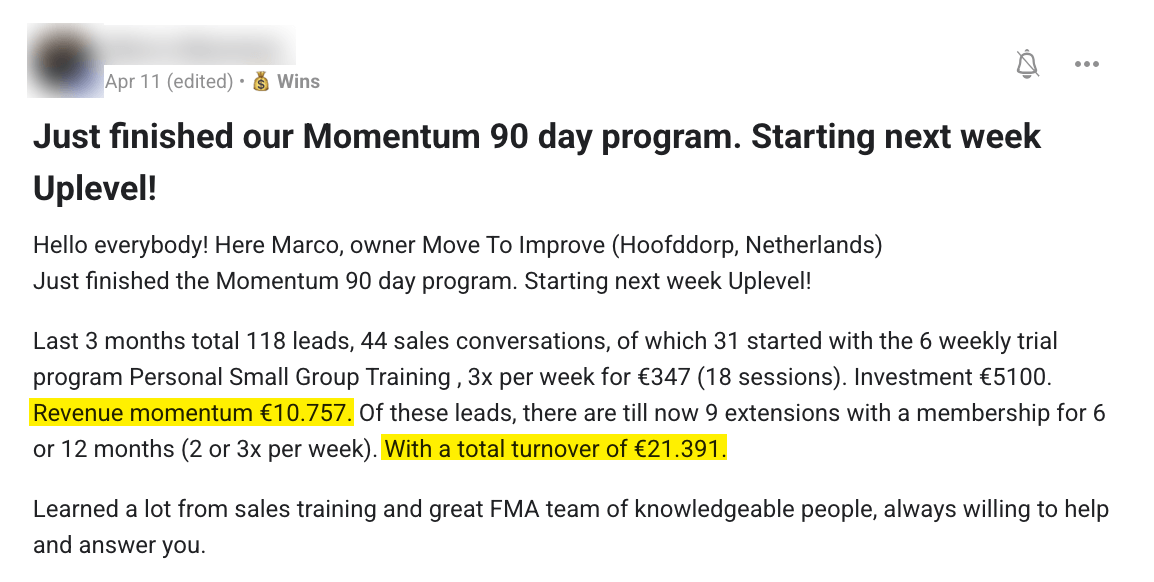1154x582 pixels.
Task: Click the "and answer you." closing line
Action: 119,546
